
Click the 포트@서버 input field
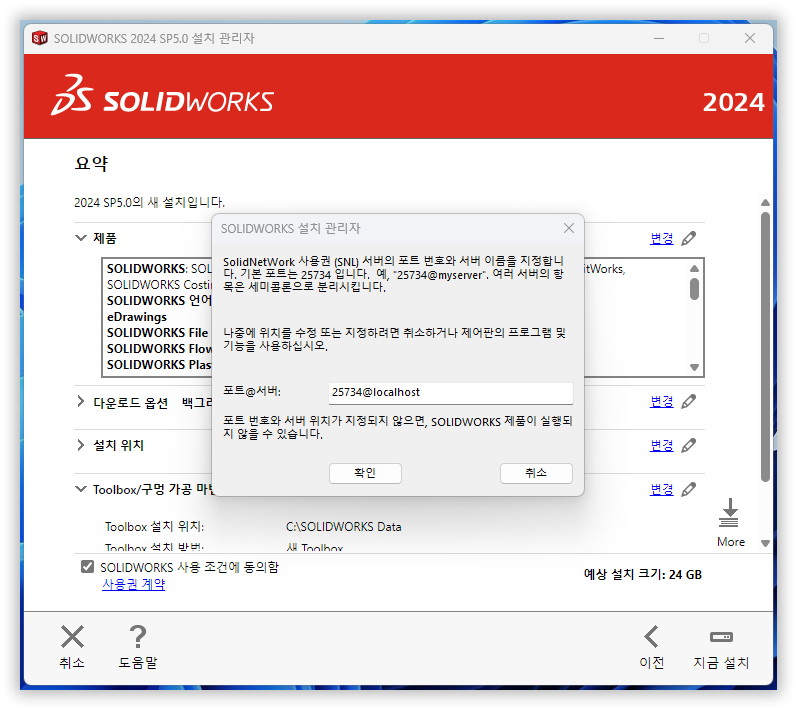pyautogui.click(x=450, y=393)
